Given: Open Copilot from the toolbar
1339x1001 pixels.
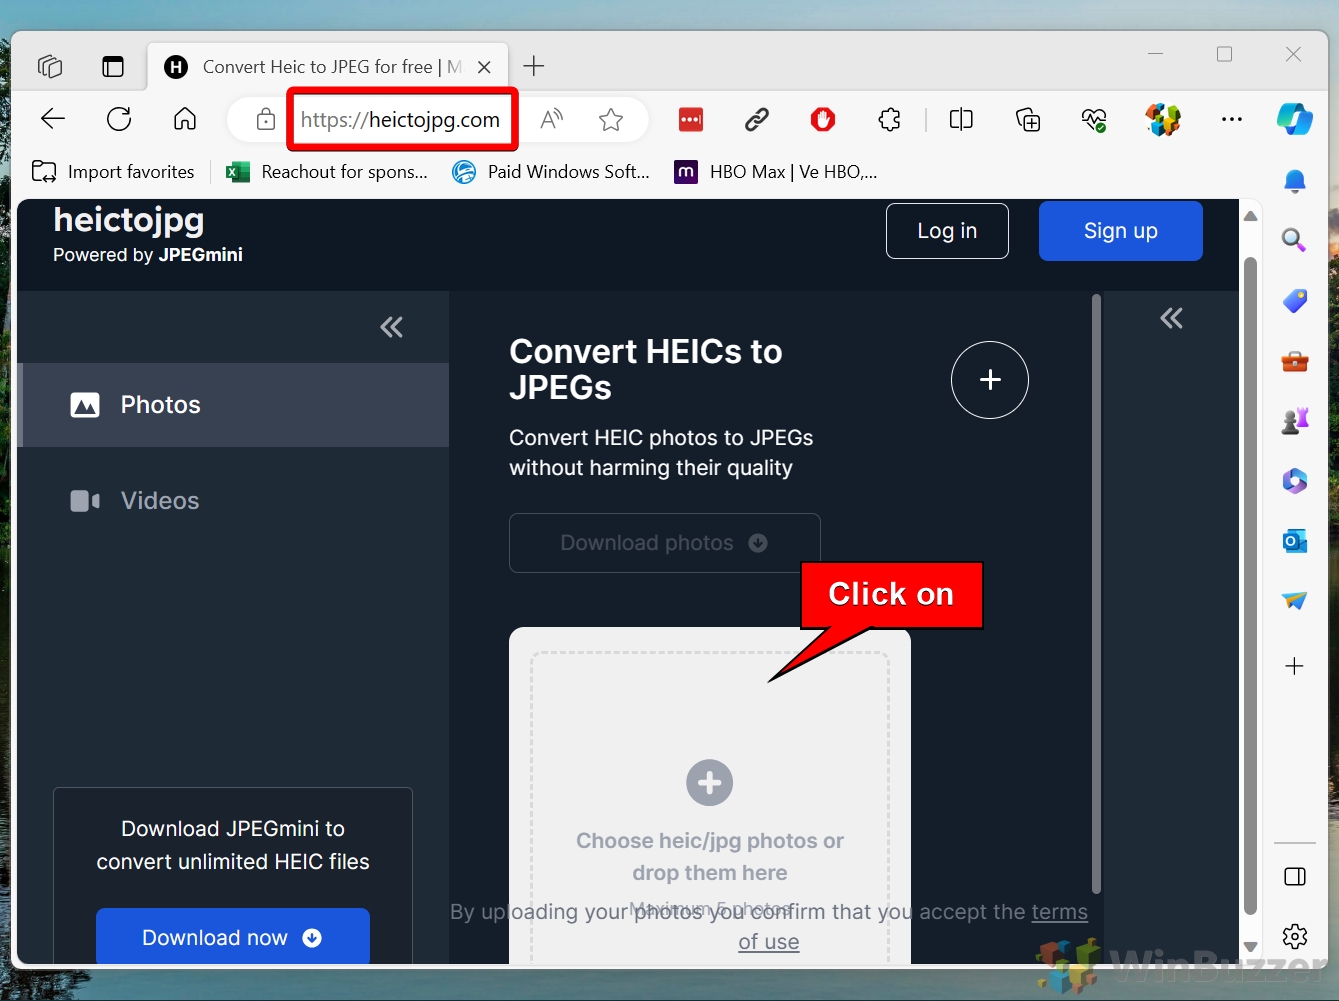Looking at the screenshot, I should click(x=1295, y=120).
